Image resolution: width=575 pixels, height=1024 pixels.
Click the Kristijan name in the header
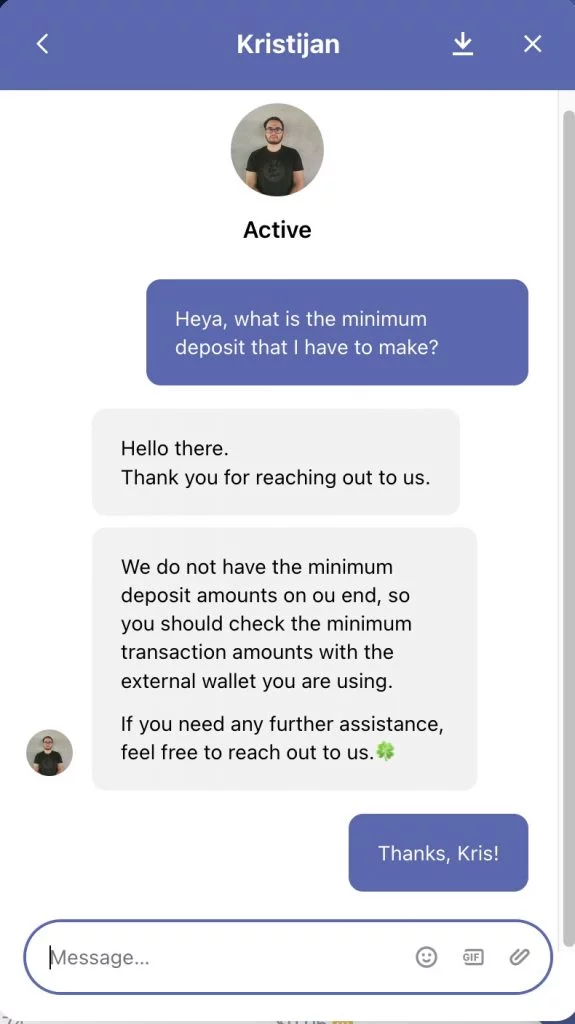[288, 44]
